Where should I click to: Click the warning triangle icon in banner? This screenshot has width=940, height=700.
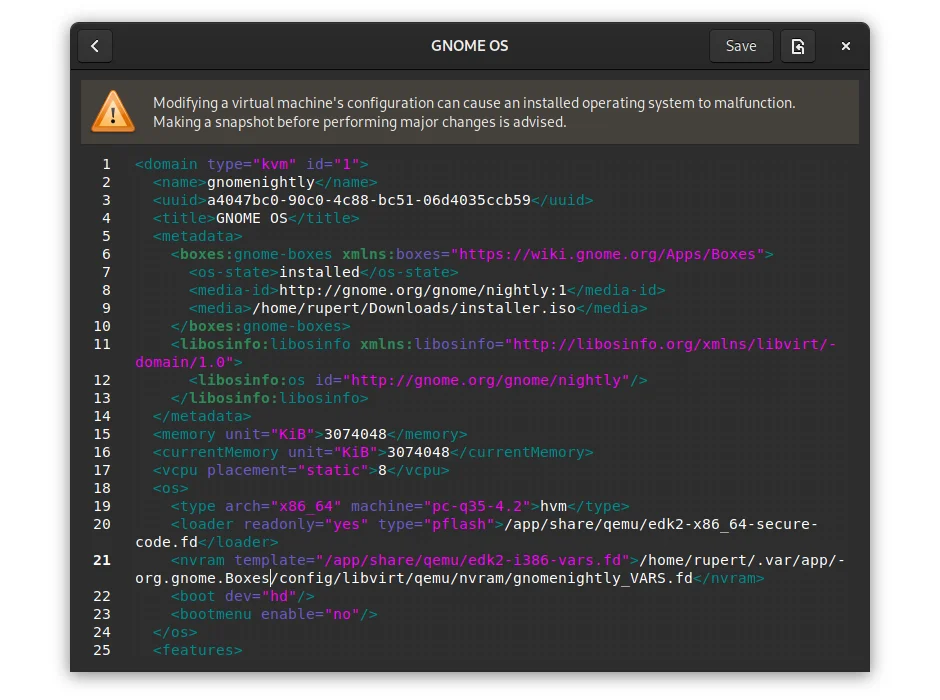(112, 111)
